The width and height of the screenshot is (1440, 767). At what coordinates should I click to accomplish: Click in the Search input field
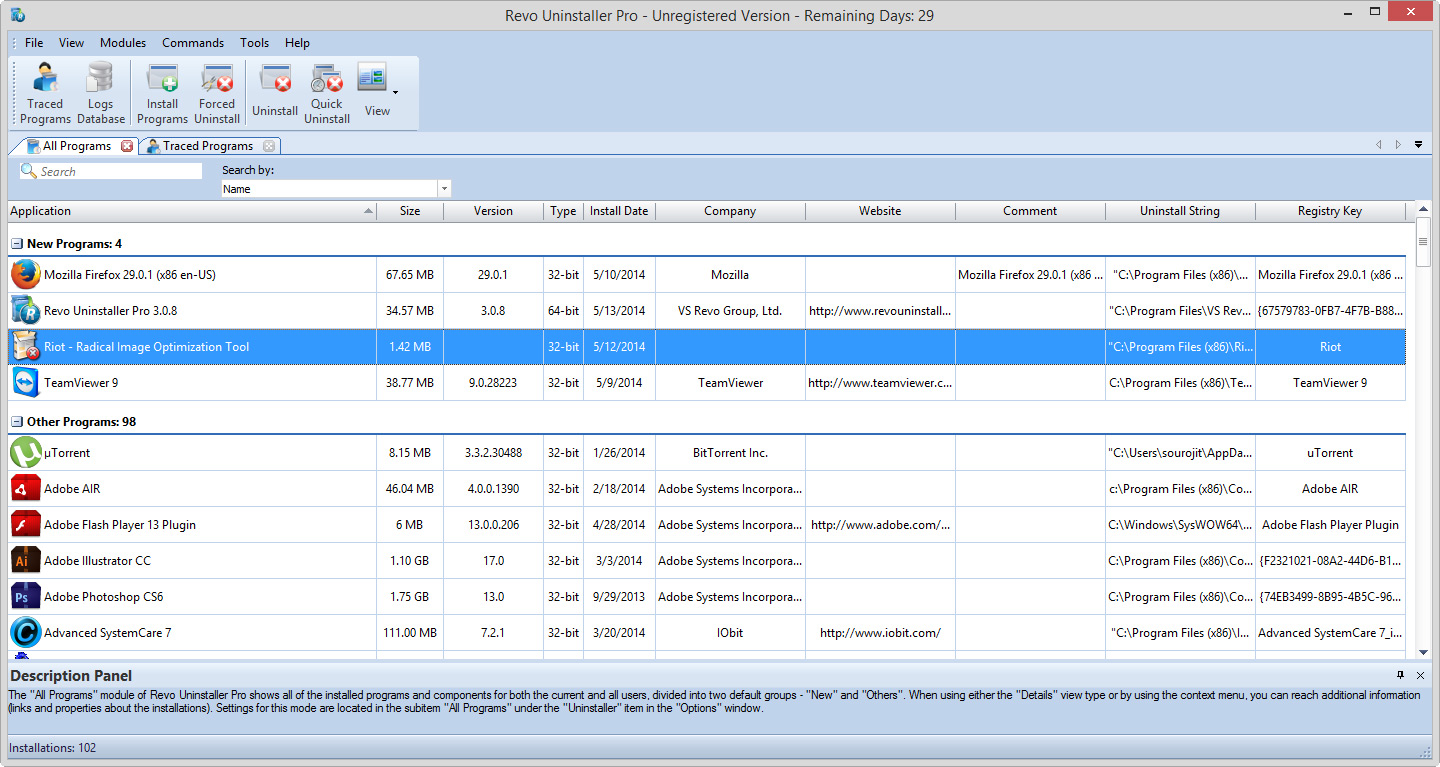(111, 171)
